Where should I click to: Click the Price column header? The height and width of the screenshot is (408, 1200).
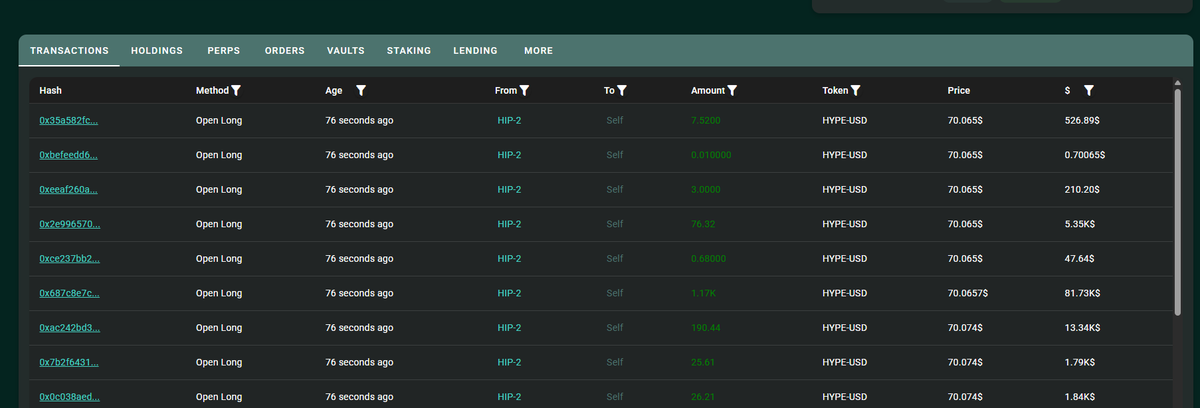pyautogui.click(x=959, y=90)
